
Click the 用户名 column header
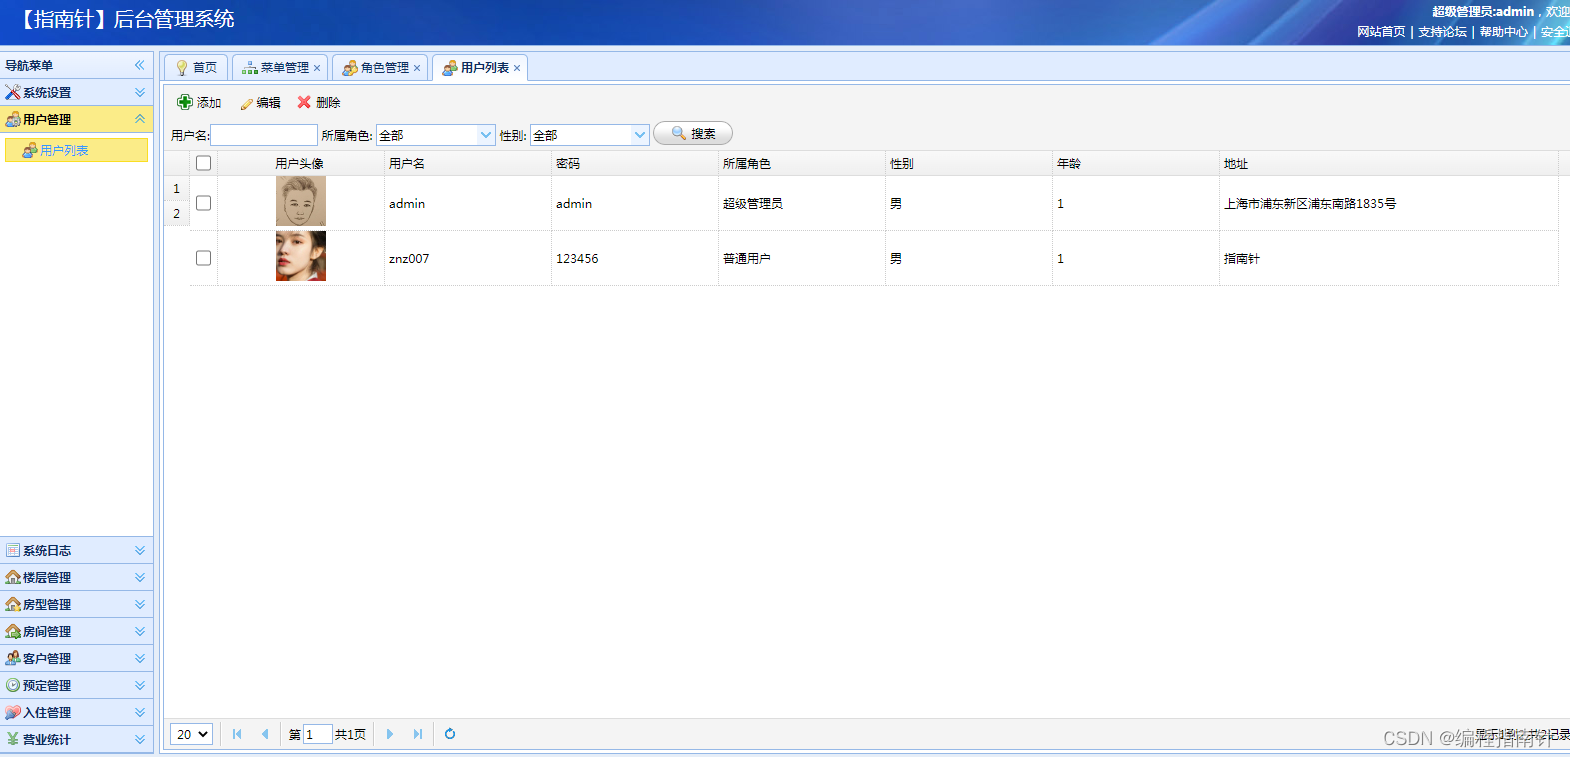468,163
